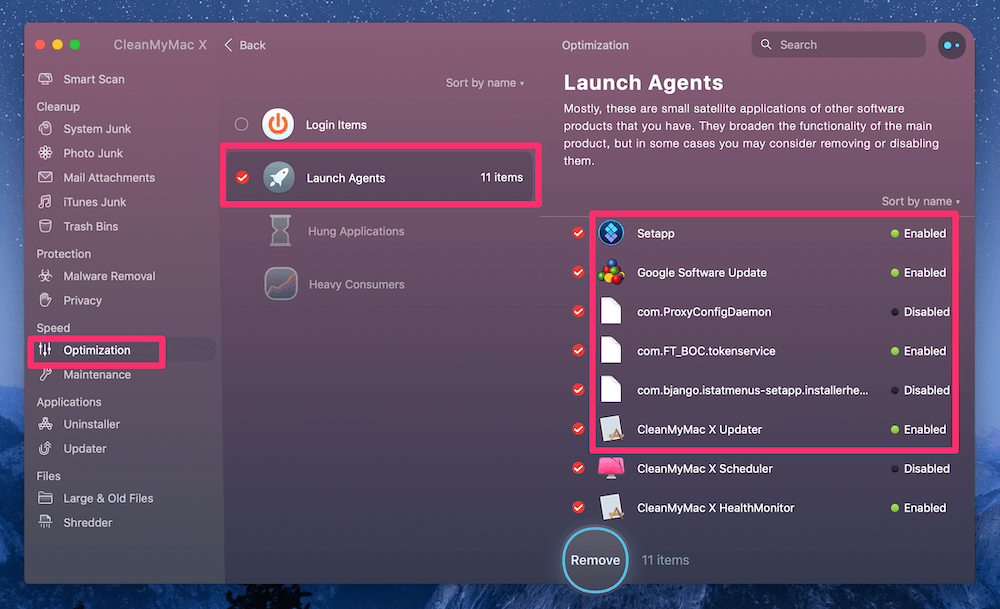Click the Photo Junk flower icon

(45, 153)
